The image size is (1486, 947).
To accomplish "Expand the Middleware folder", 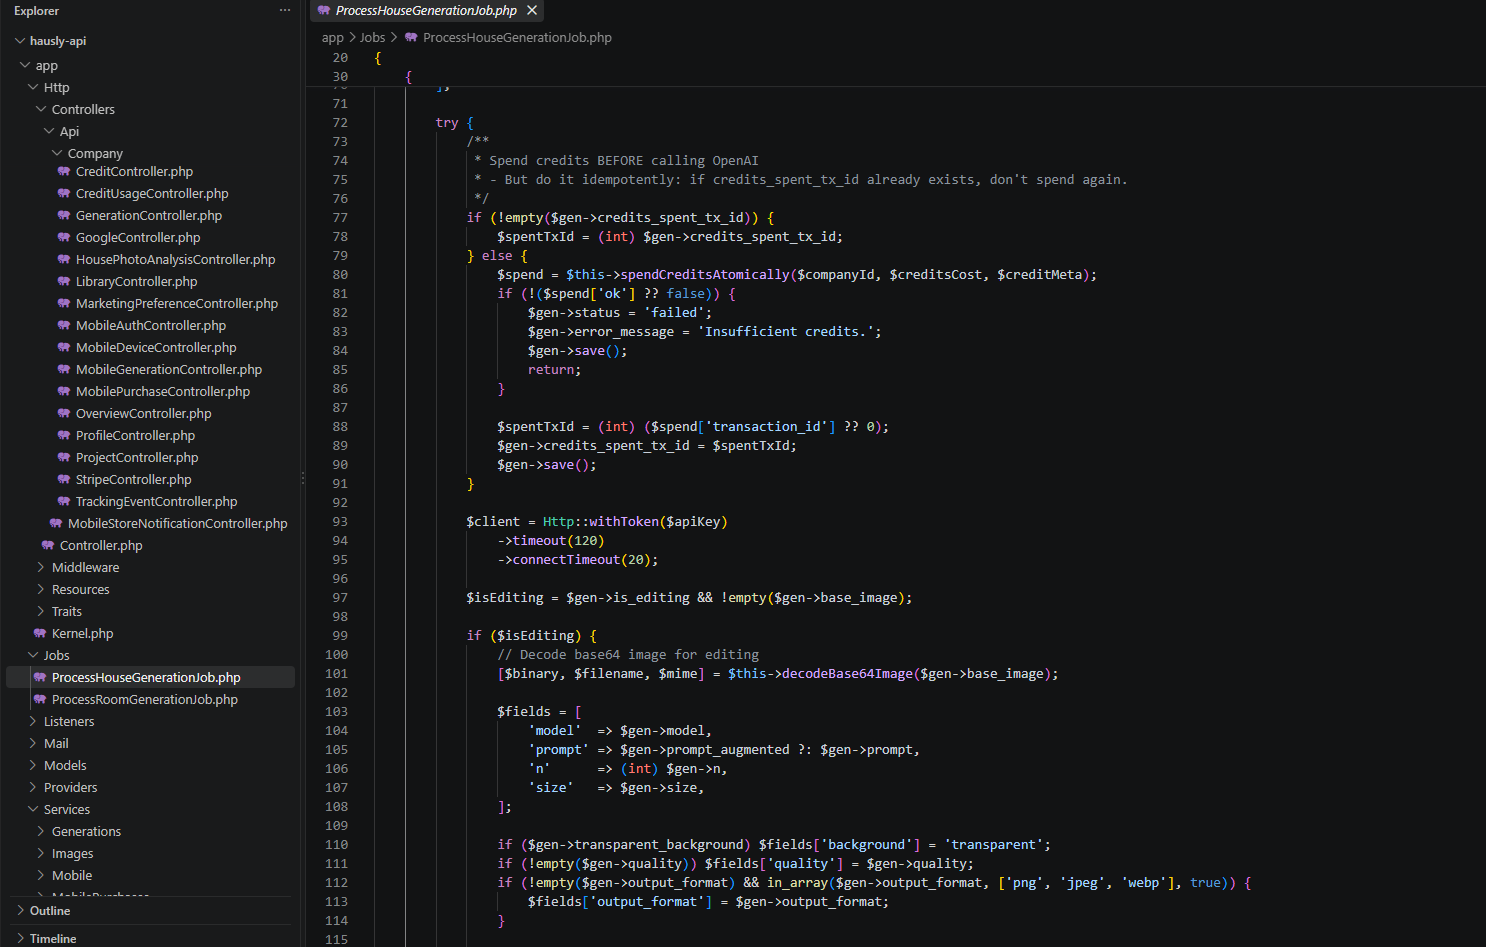I will coord(41,568).
